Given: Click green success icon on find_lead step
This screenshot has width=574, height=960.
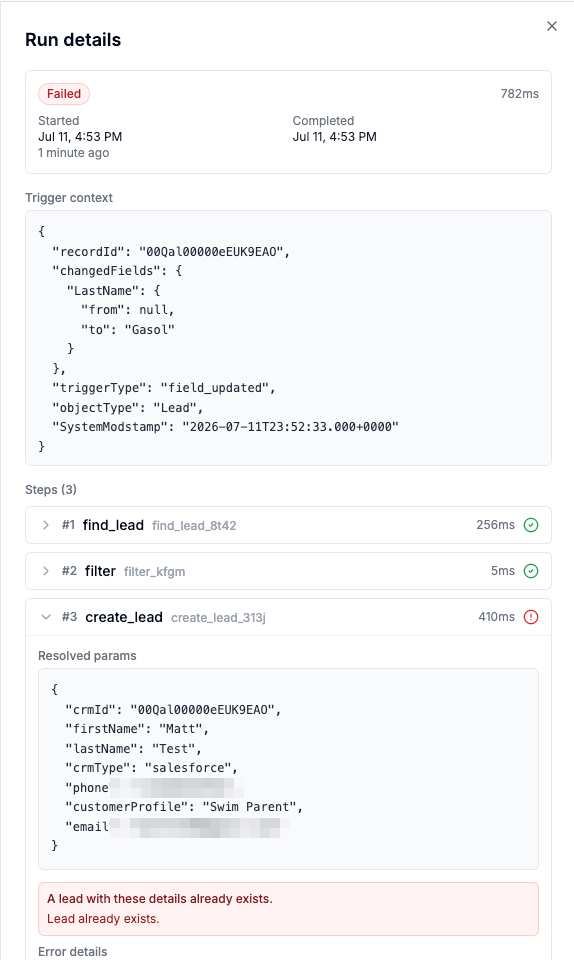Looking at the screenshot, I should pyautogui.click(x=531, y=525).
